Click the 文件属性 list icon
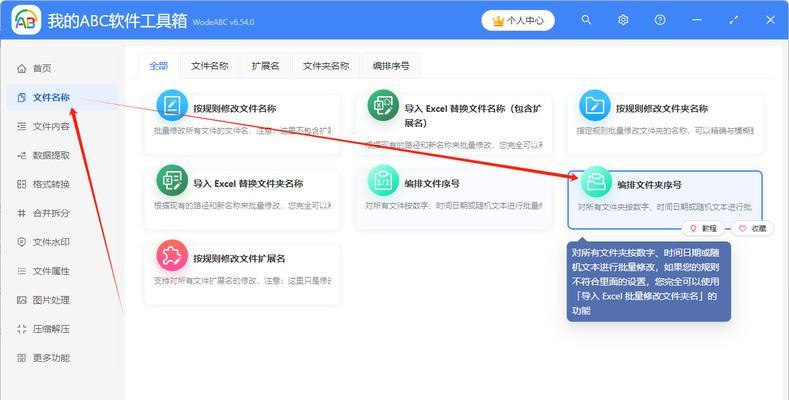The height and width of the screenshot is (400, 789). (22, 271)
